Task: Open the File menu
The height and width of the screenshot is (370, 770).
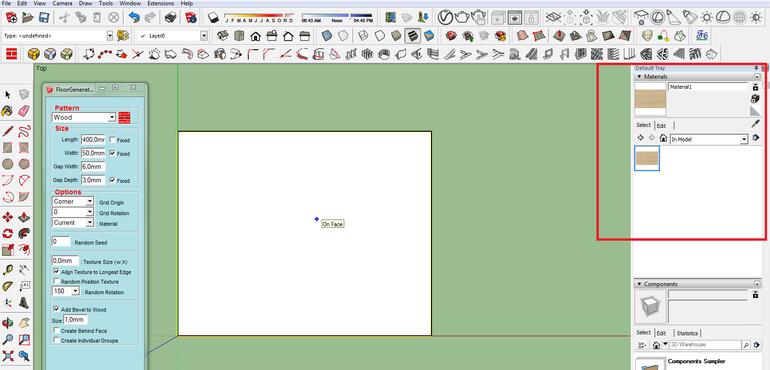Action: tap(6, 3)
